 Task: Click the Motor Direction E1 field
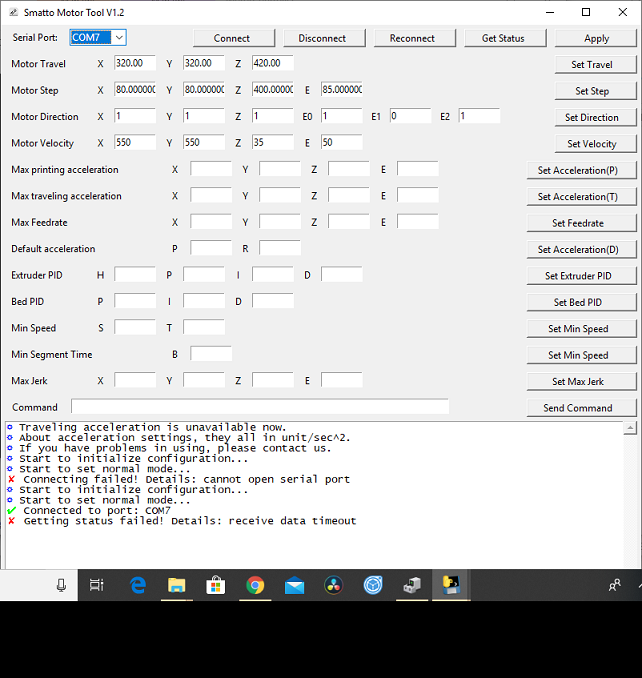point(410,116)
